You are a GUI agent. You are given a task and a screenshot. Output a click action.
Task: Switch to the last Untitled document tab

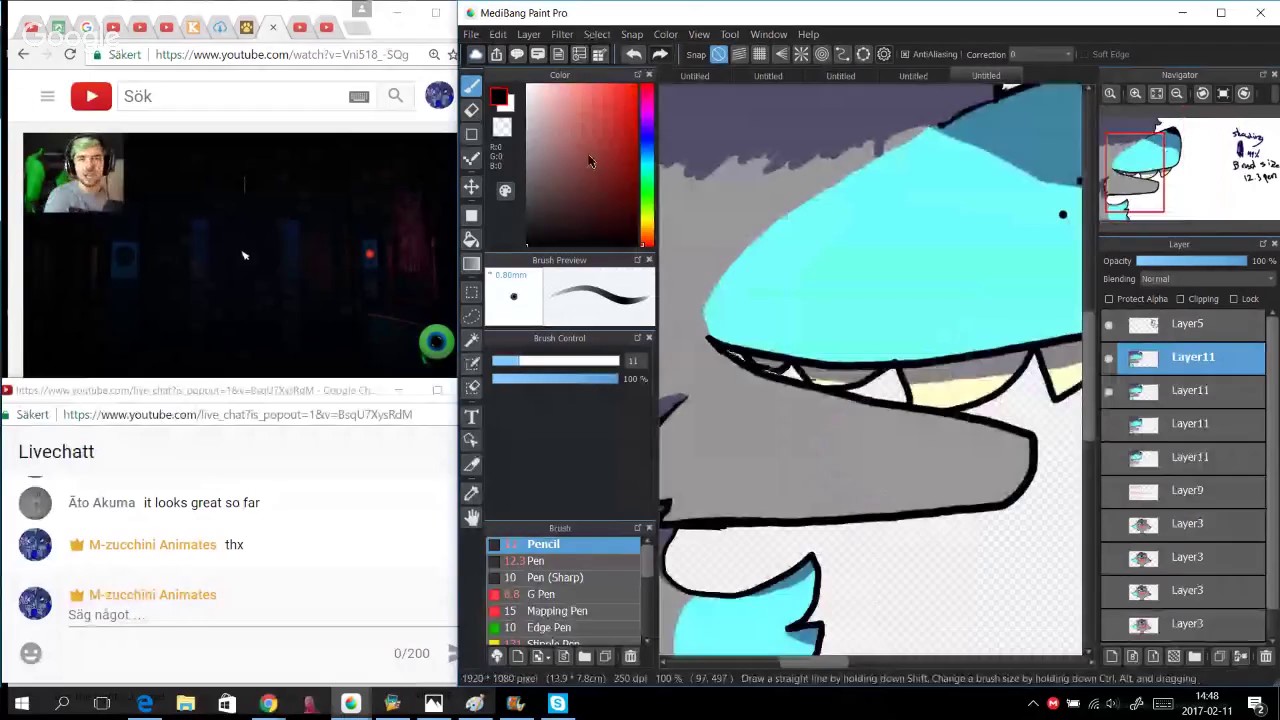[986, 75]
